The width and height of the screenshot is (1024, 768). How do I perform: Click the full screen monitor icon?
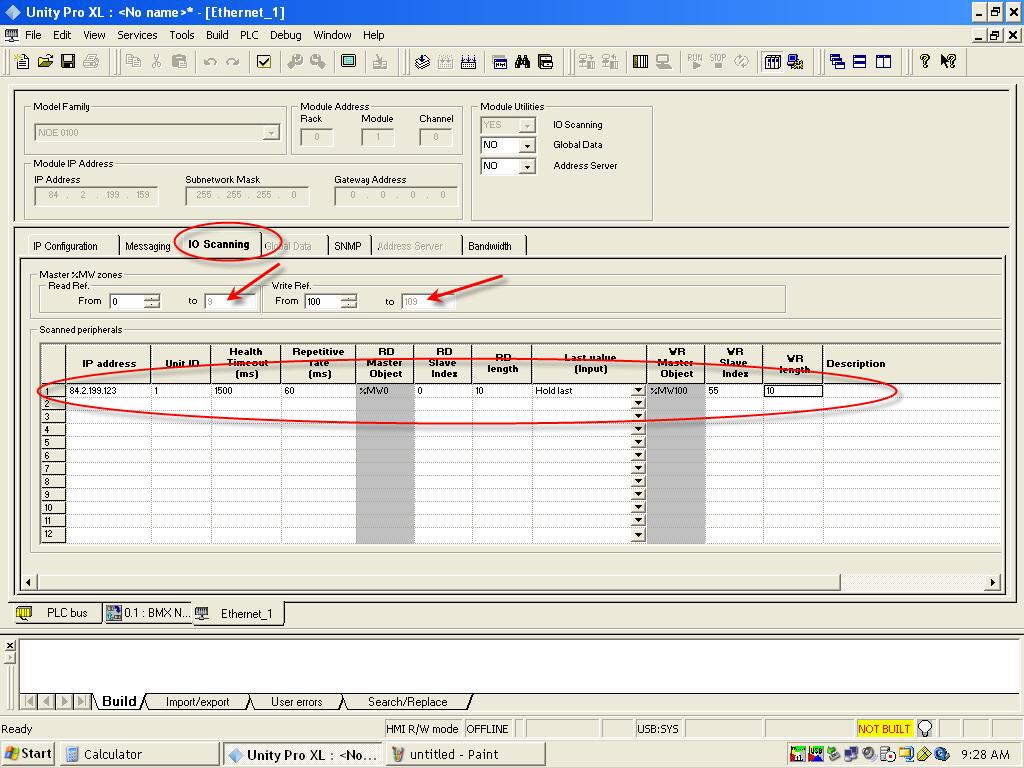(x=349, y=61)
